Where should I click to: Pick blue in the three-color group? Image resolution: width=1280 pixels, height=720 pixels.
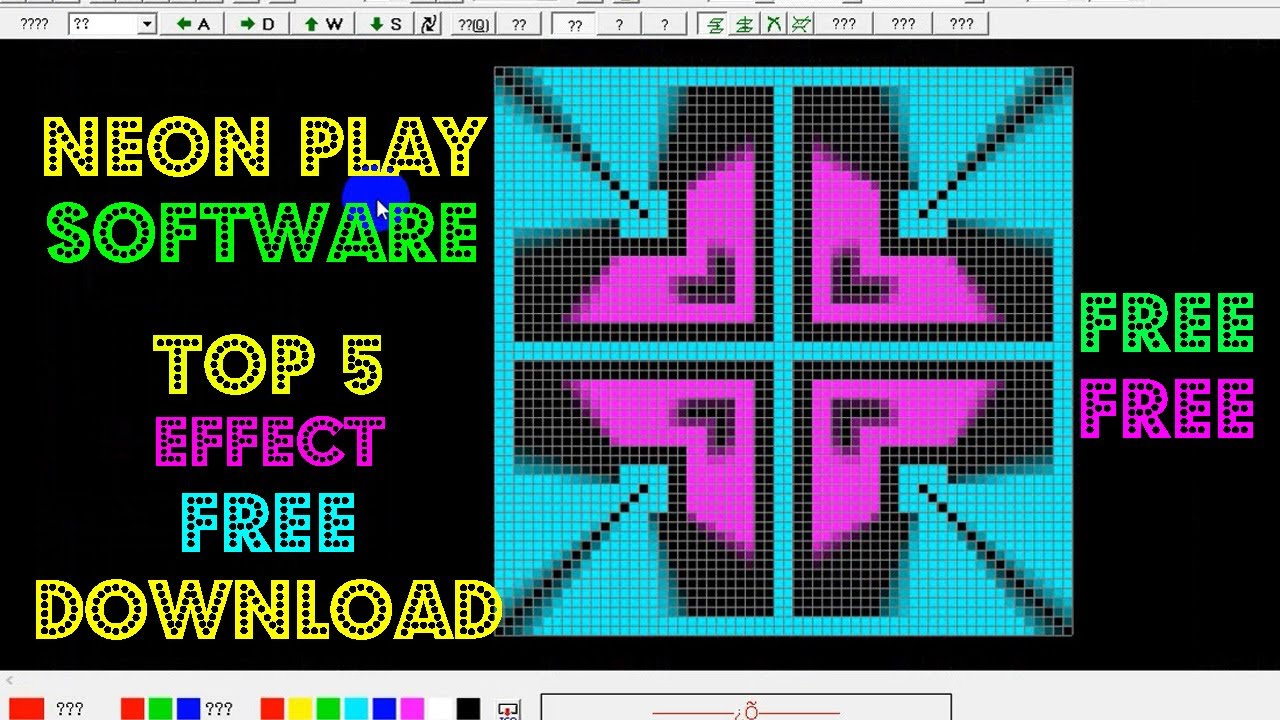(x=188, y=709)
